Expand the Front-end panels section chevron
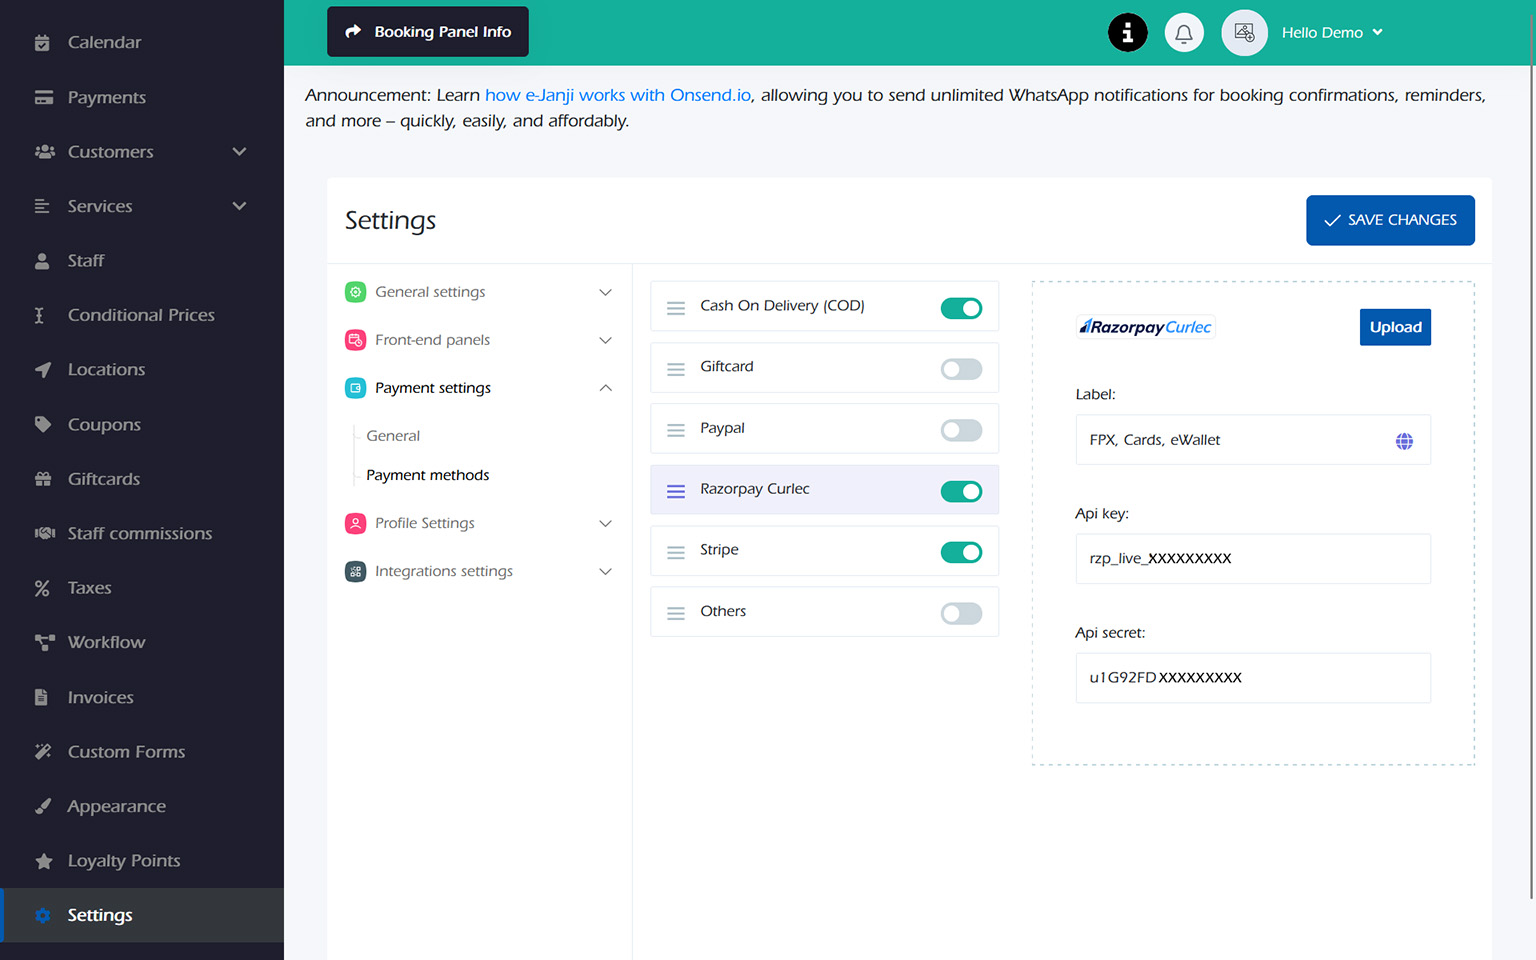Viewport: 1536px width, 960px height. pyautogui.click(x=605, y=340)
